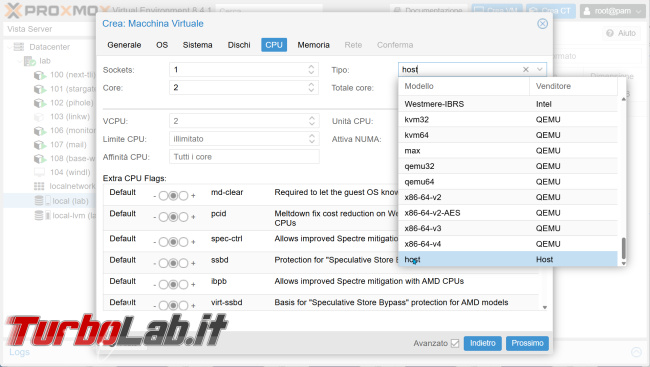This screenshot has width=650, height=367.
Task: Switch to the Generale tab
Action: coord(124,45)
